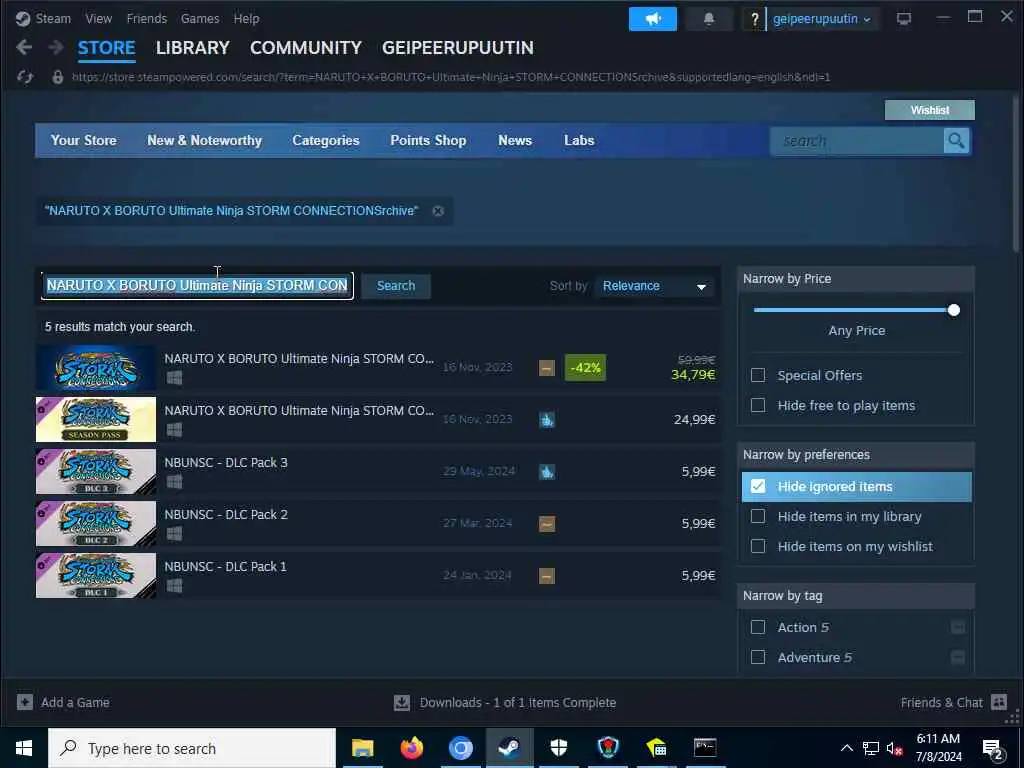Tick the Adventure tag checkbox
Image resolution: width=1024 pixels, height=768 pixels.
(x=758, y=658)
